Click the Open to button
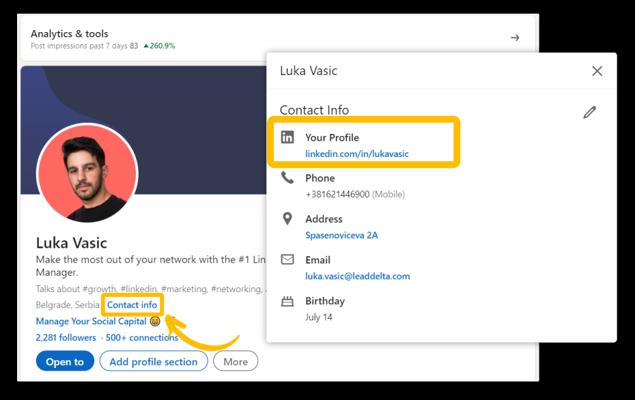Screen dimensions: 635x400 coord(65,362)
